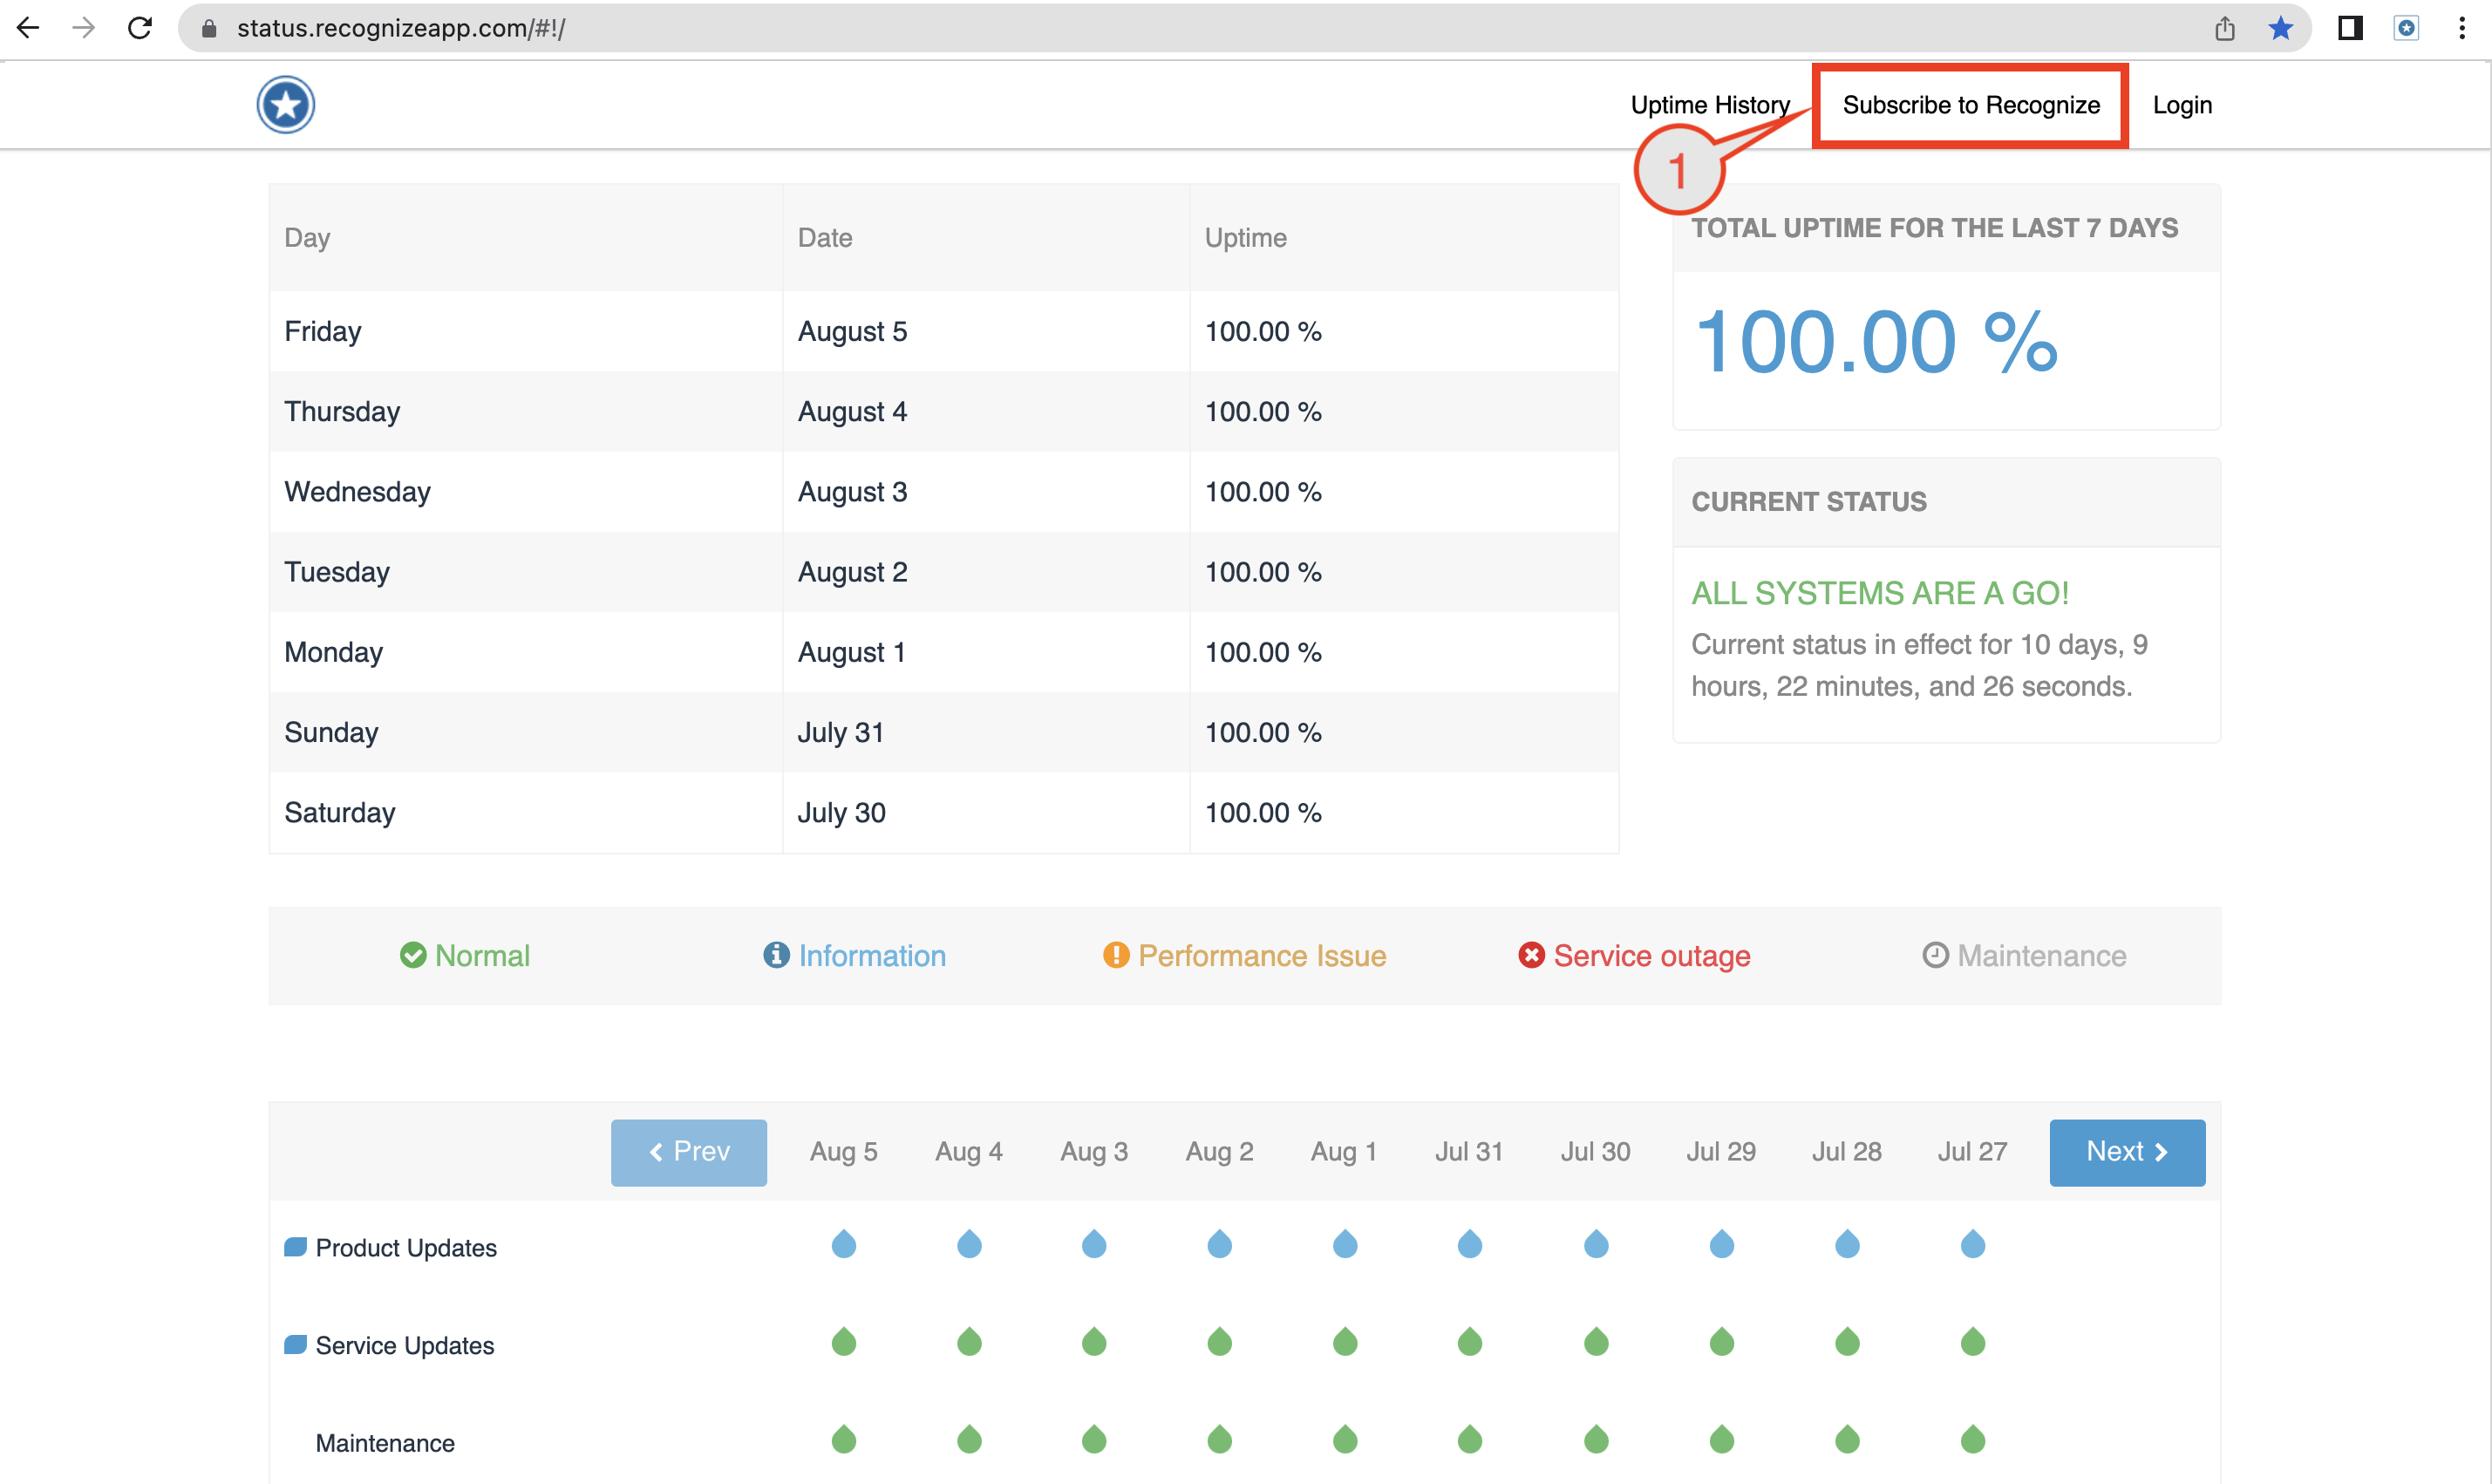Click the Maintenance drop for Jul 30

pos(1596,1440)
